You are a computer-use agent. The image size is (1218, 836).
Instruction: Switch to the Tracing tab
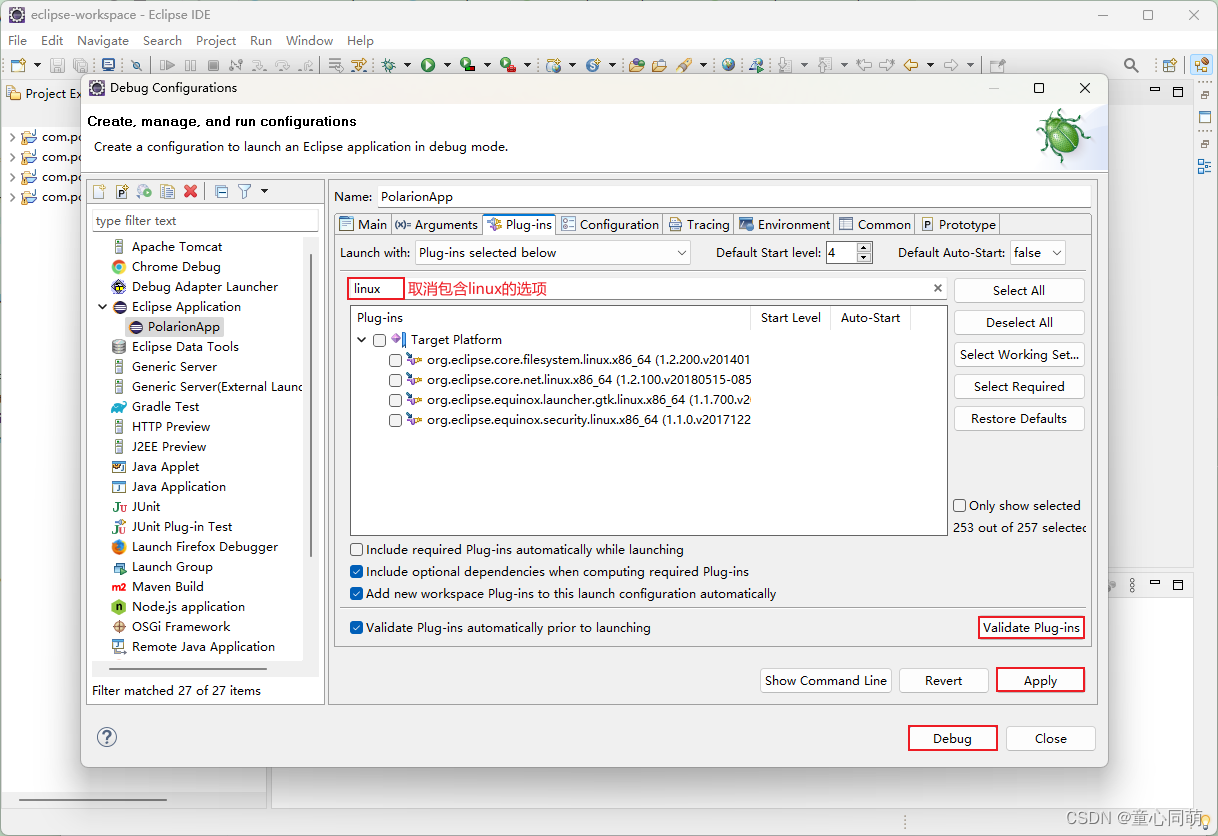point(699,224)
